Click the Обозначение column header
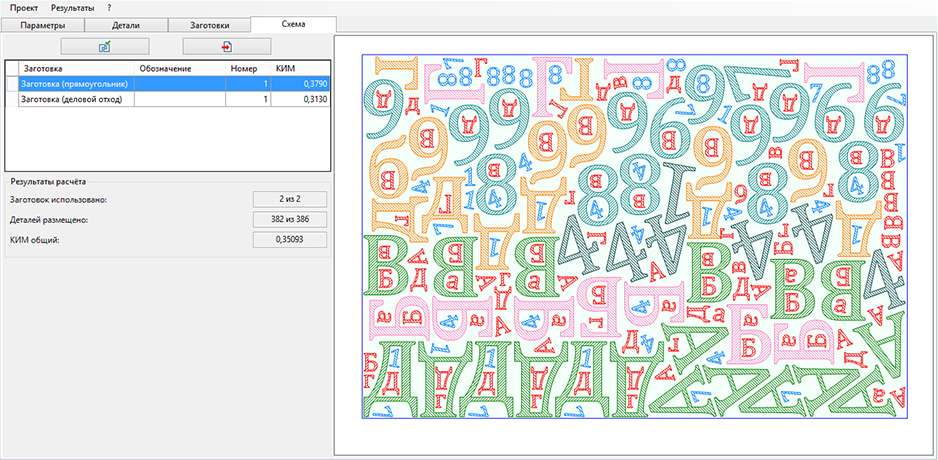The height and width of the screenshot is (460, 938). (180, 69)
